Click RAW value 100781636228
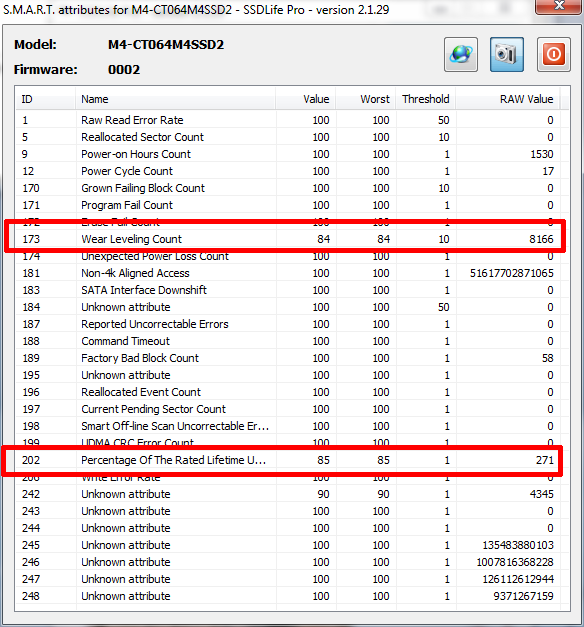The width and height of the screenshot is (584, 627). [515, 562]
